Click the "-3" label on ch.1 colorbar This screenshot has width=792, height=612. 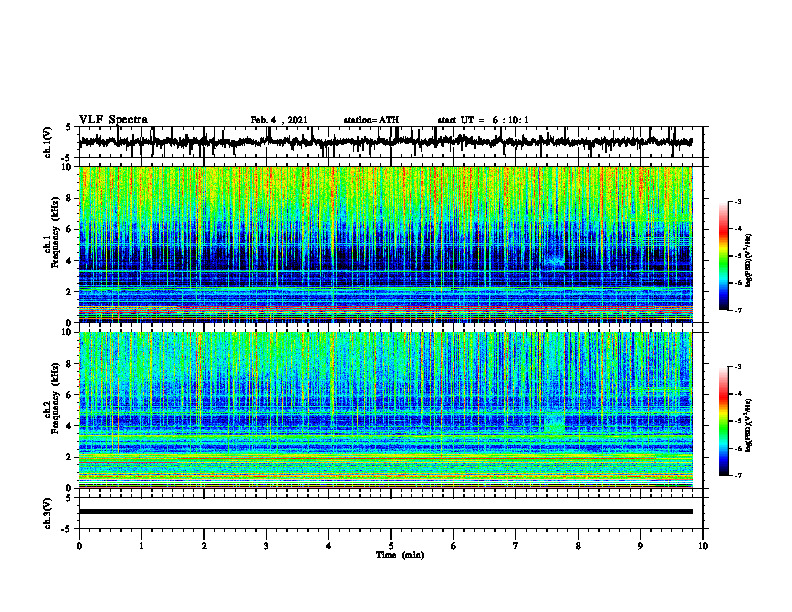click(738, 202)
